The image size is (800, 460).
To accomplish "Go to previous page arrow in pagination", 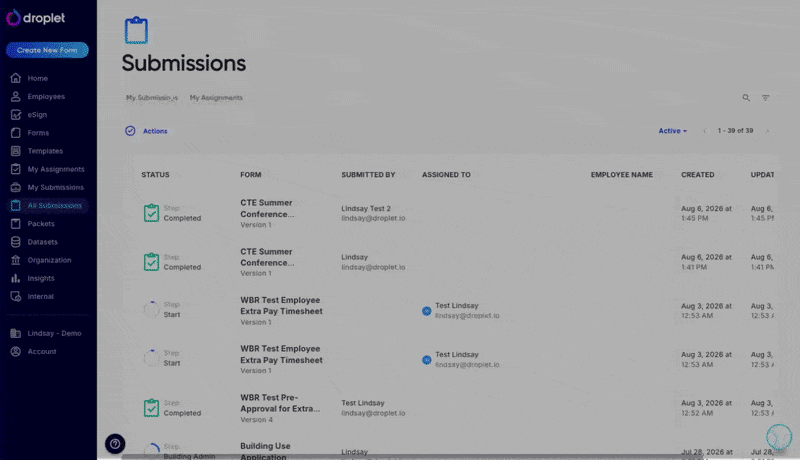I will (x=705, y=131).
